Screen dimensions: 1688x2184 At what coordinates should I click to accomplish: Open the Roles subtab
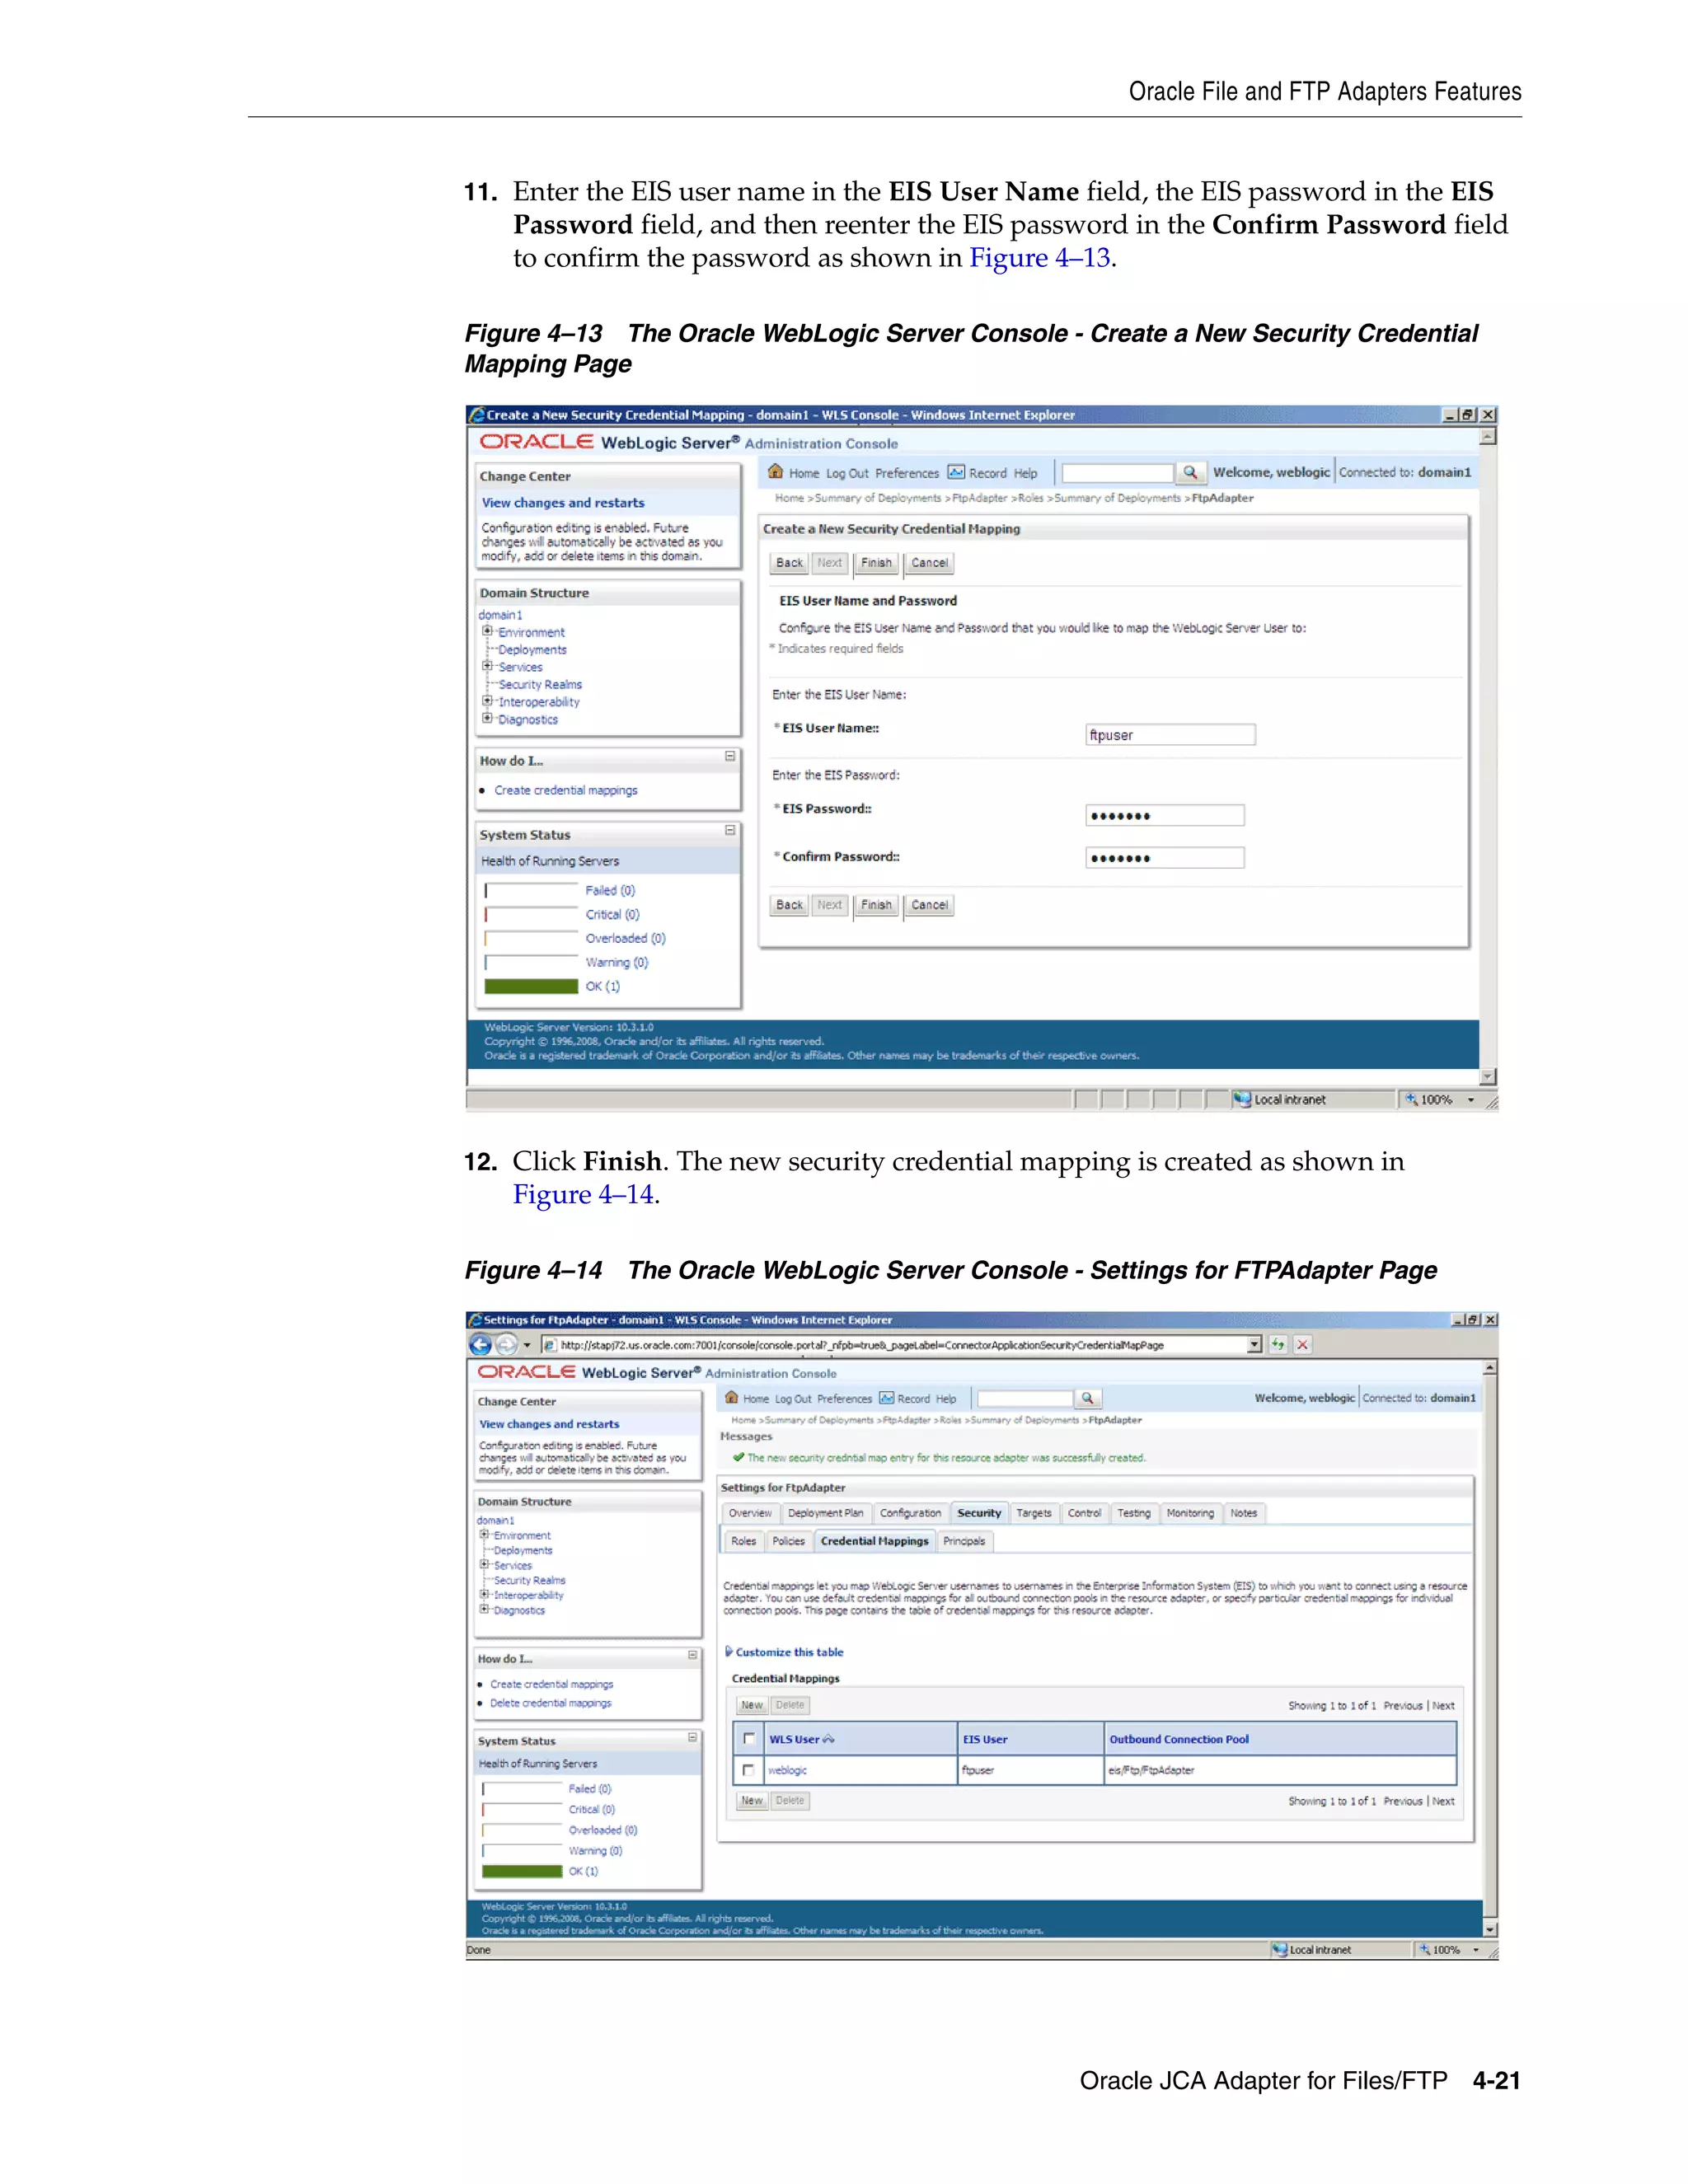744,1541
